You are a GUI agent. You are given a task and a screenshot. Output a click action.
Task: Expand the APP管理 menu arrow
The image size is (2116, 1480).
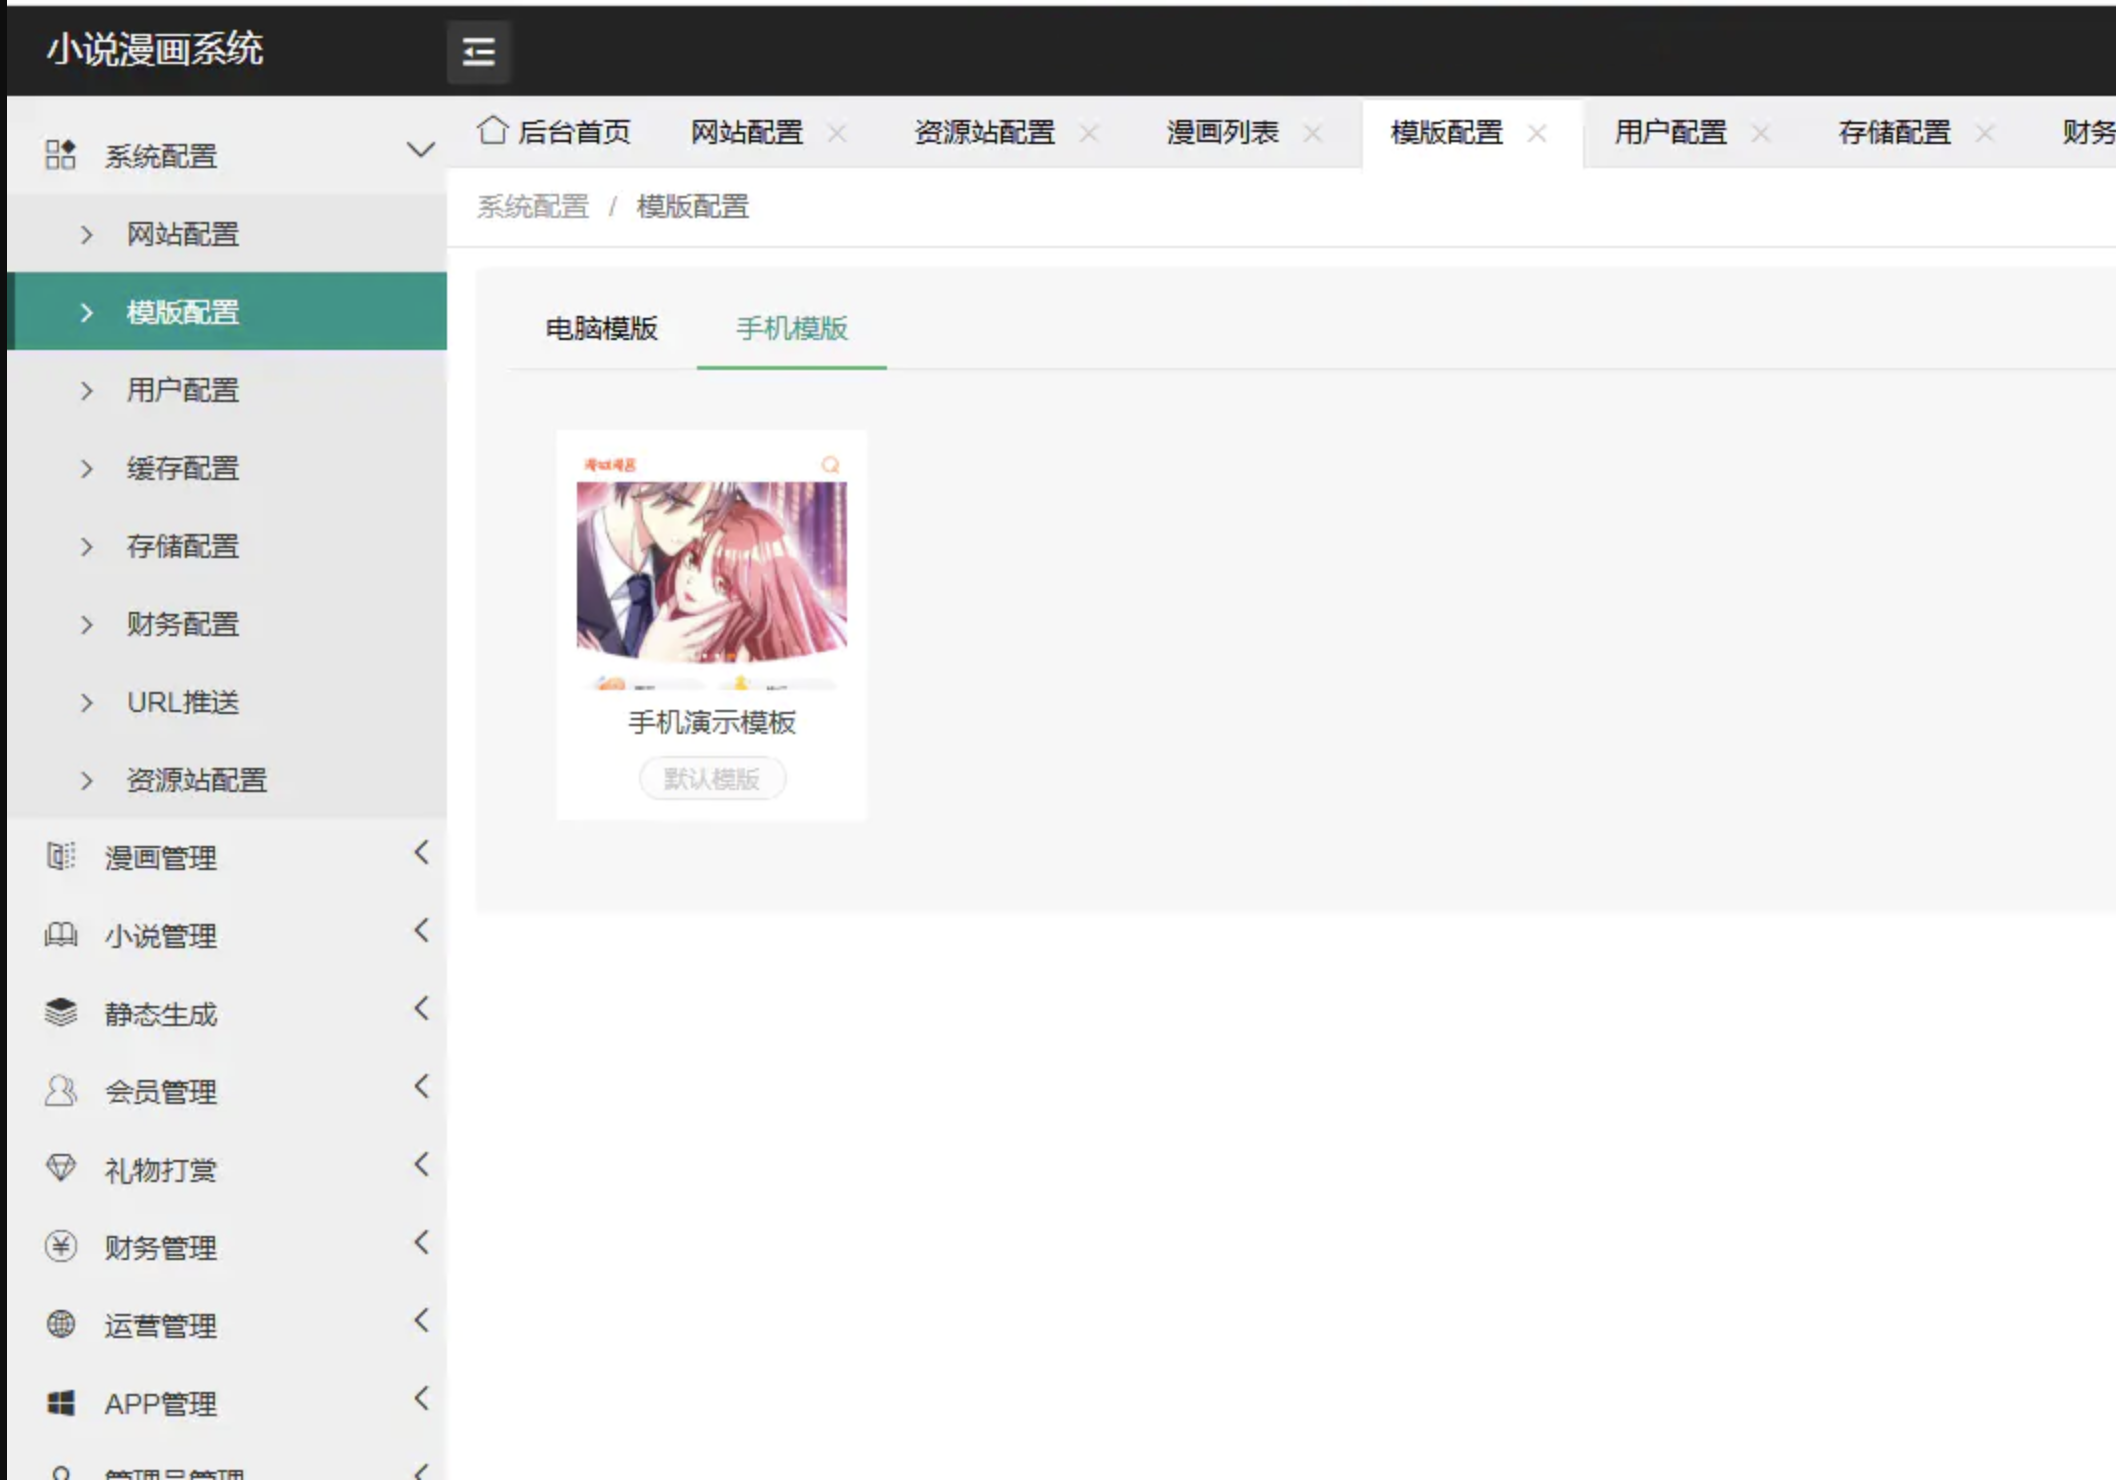click(421, 1398)
